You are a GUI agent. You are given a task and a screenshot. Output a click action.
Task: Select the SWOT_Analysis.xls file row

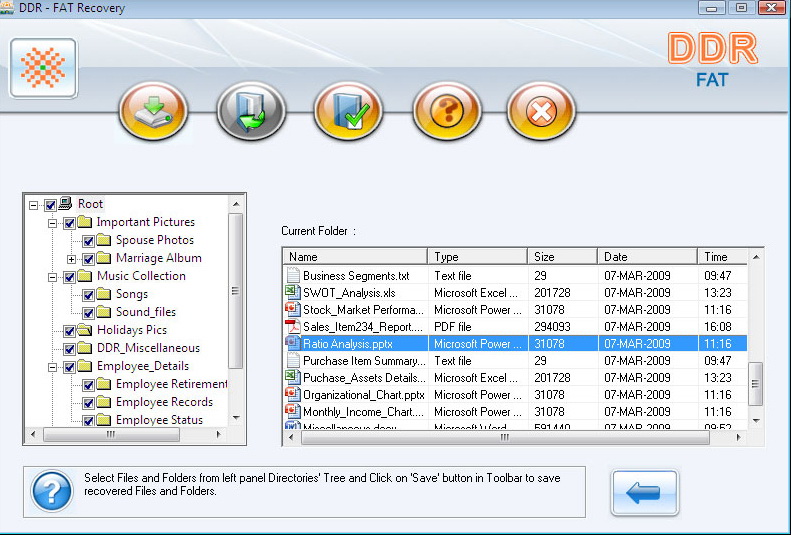coord(349,293)
